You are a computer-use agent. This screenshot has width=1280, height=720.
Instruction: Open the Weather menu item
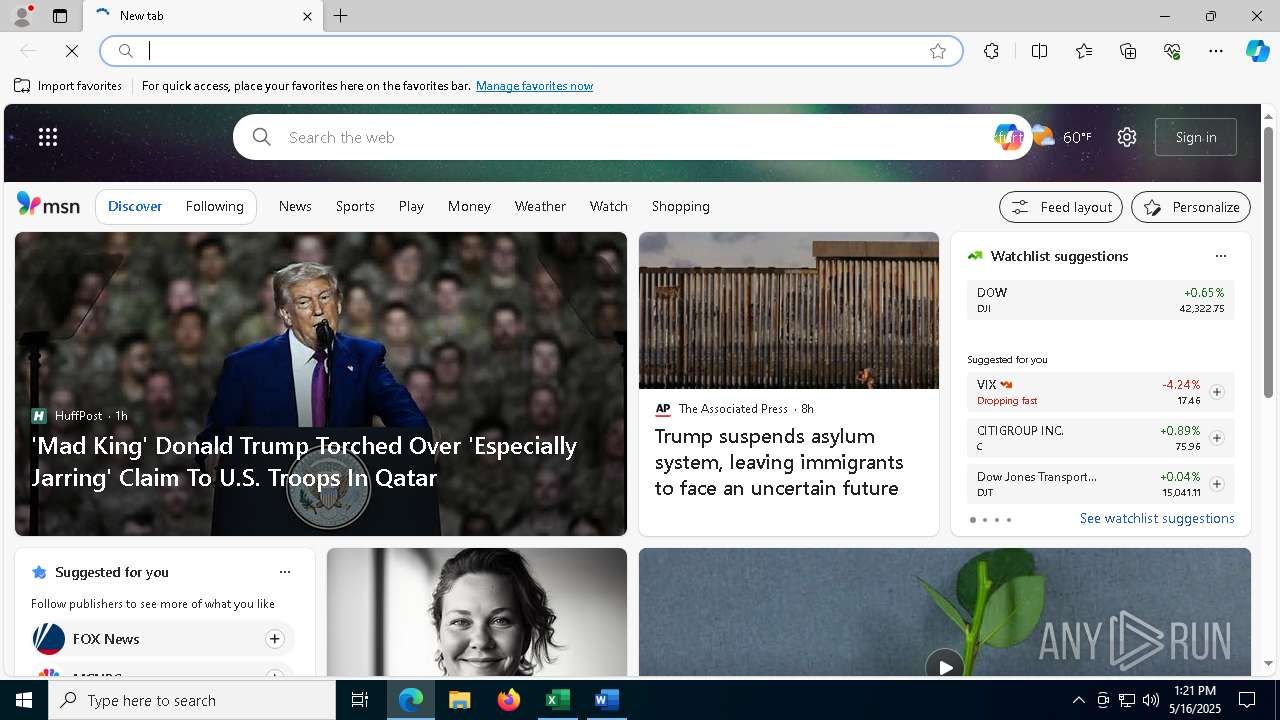pos(540,206)
